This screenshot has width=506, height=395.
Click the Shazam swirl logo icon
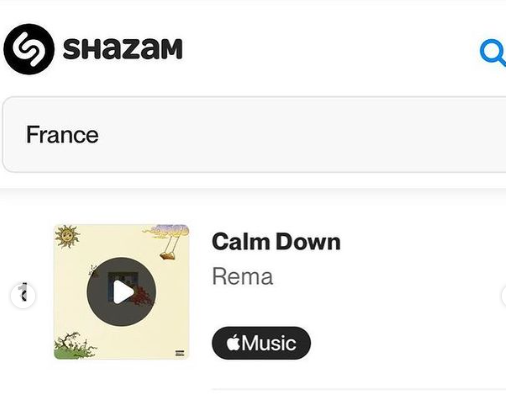(x=29, y=49)
